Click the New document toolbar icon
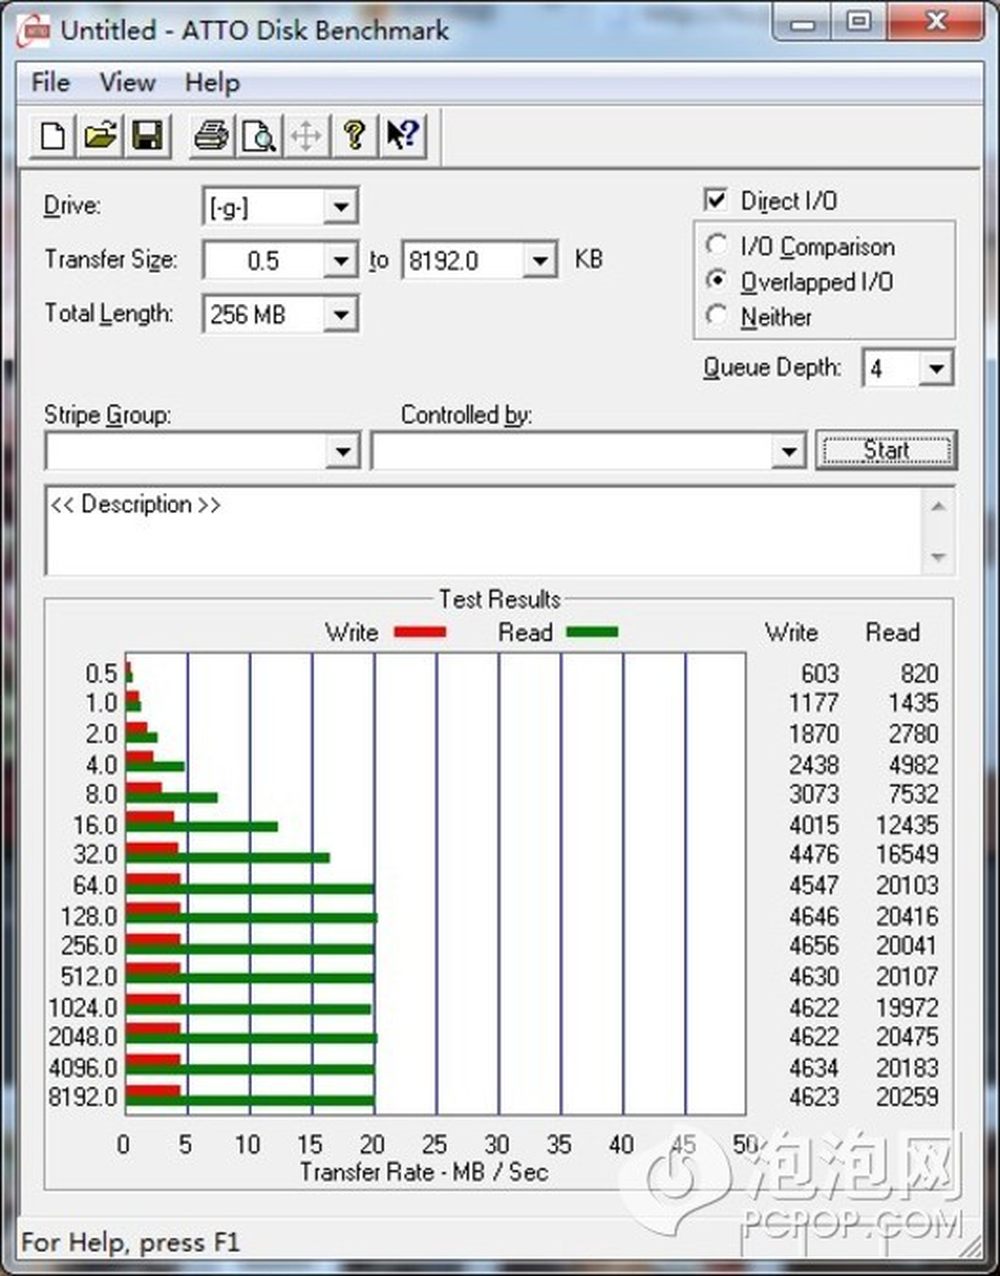This screenshot has width=1000, height=1276. (x=53, y=135)
